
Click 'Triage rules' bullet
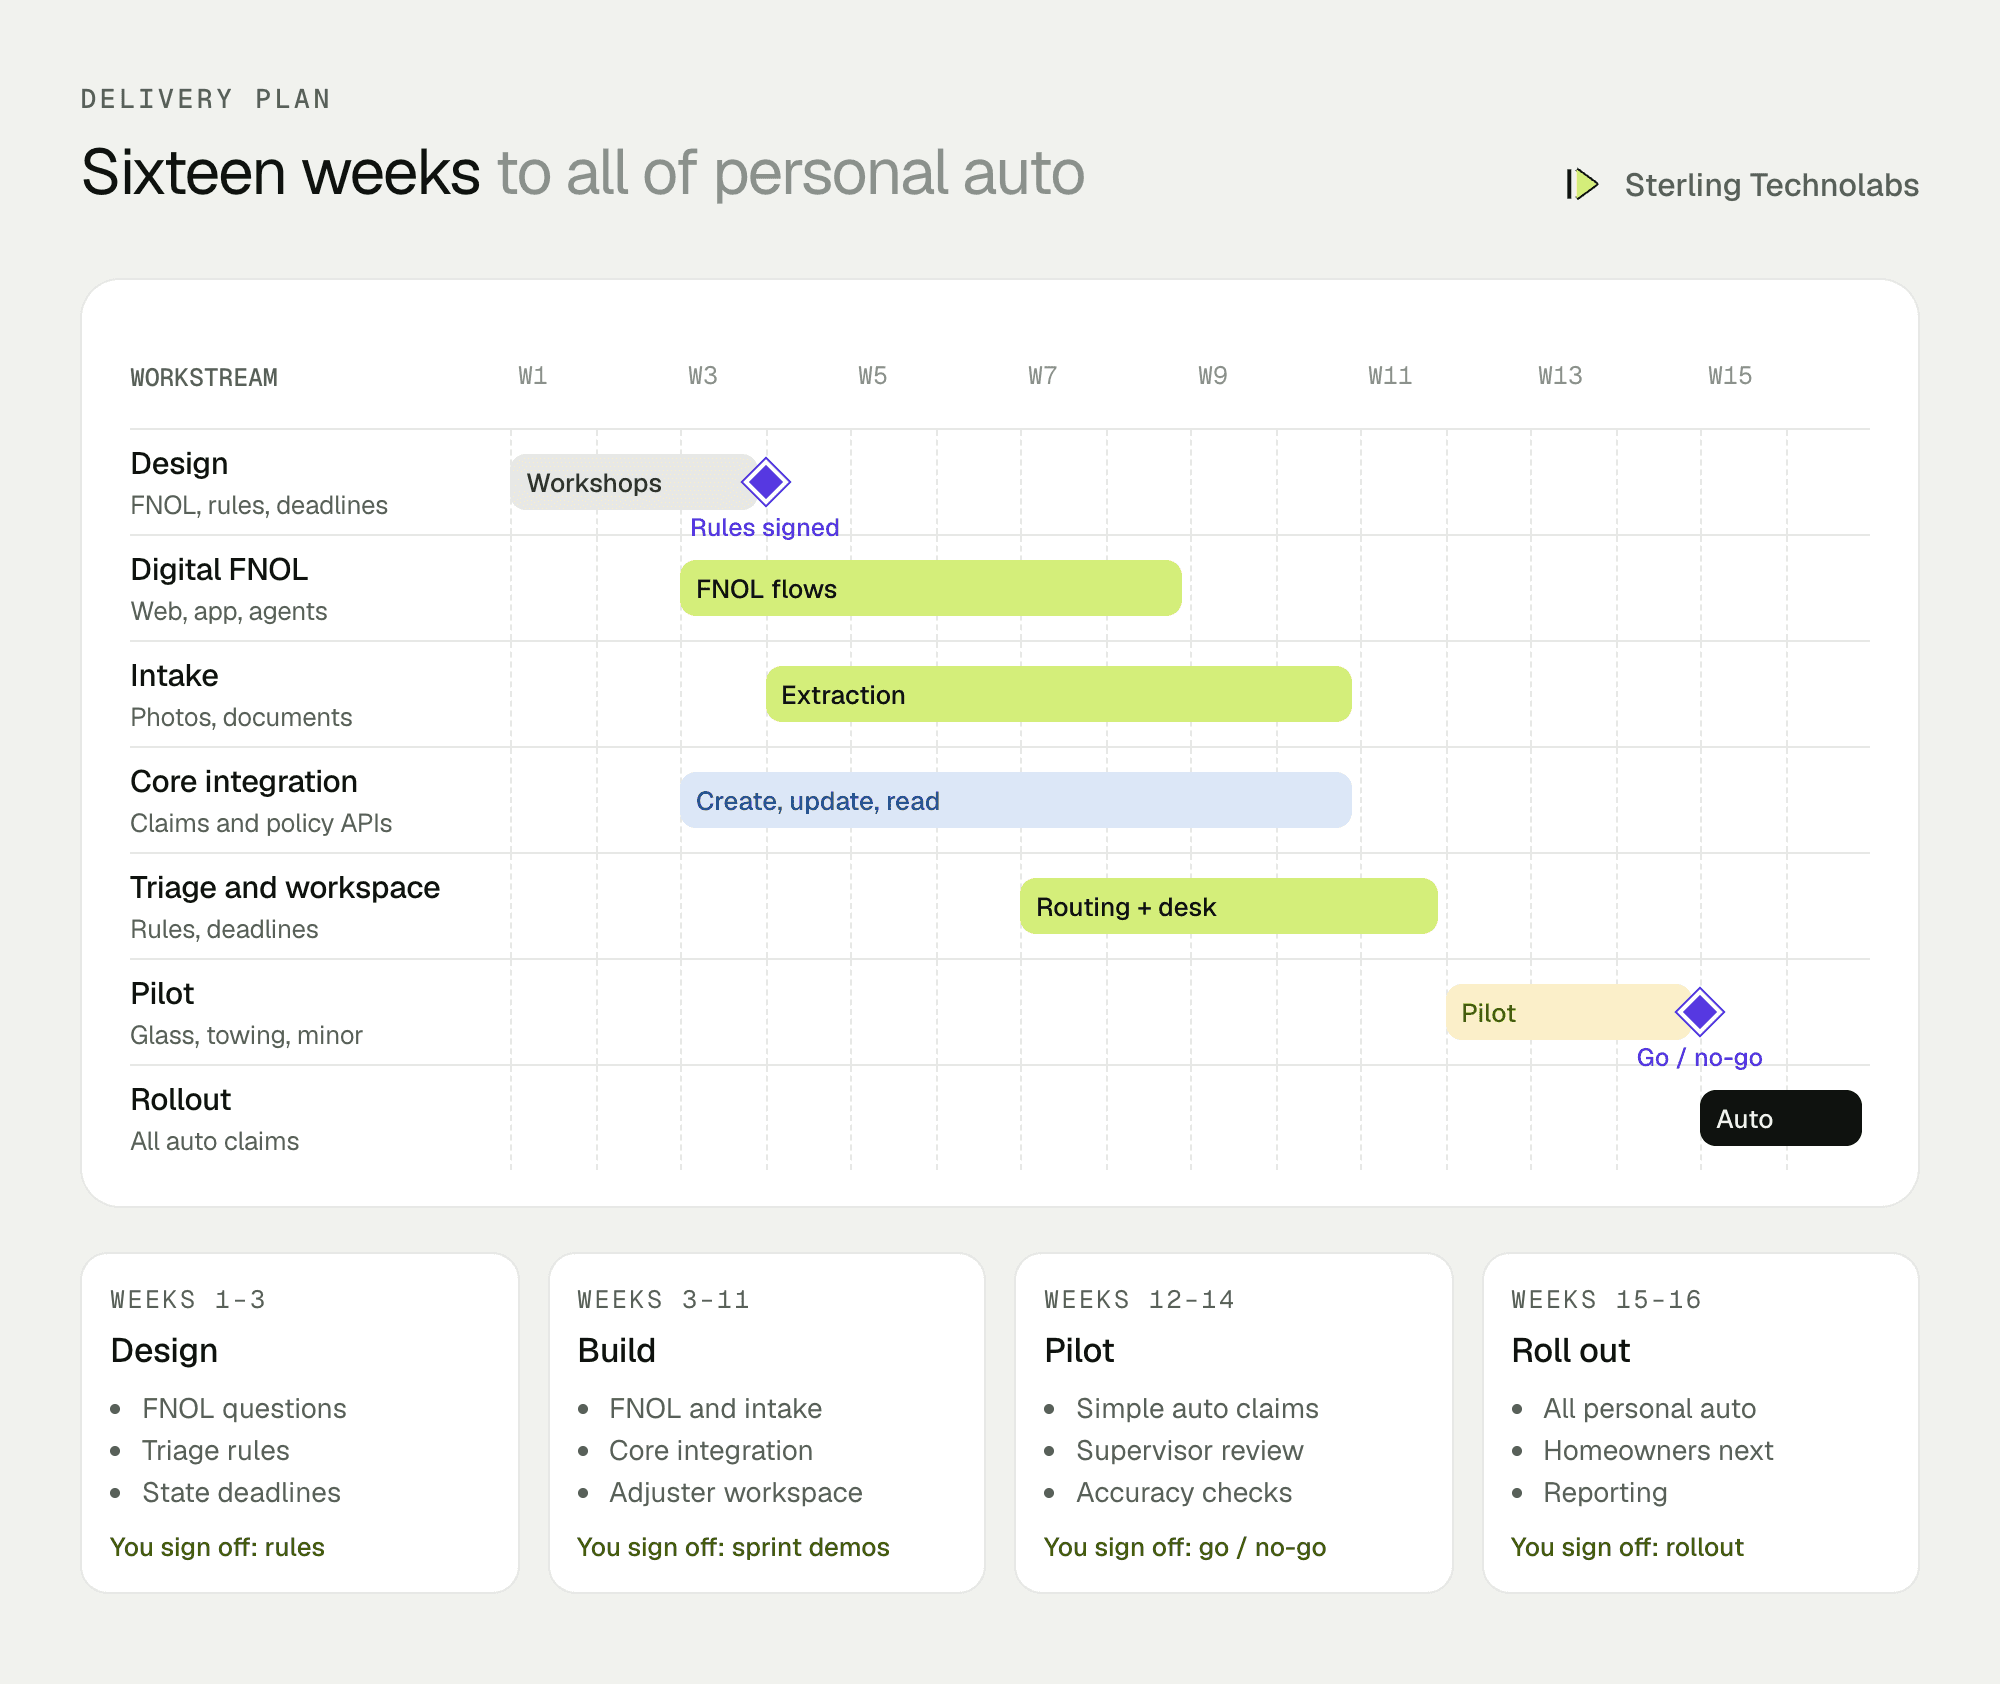click(216, 1450)
